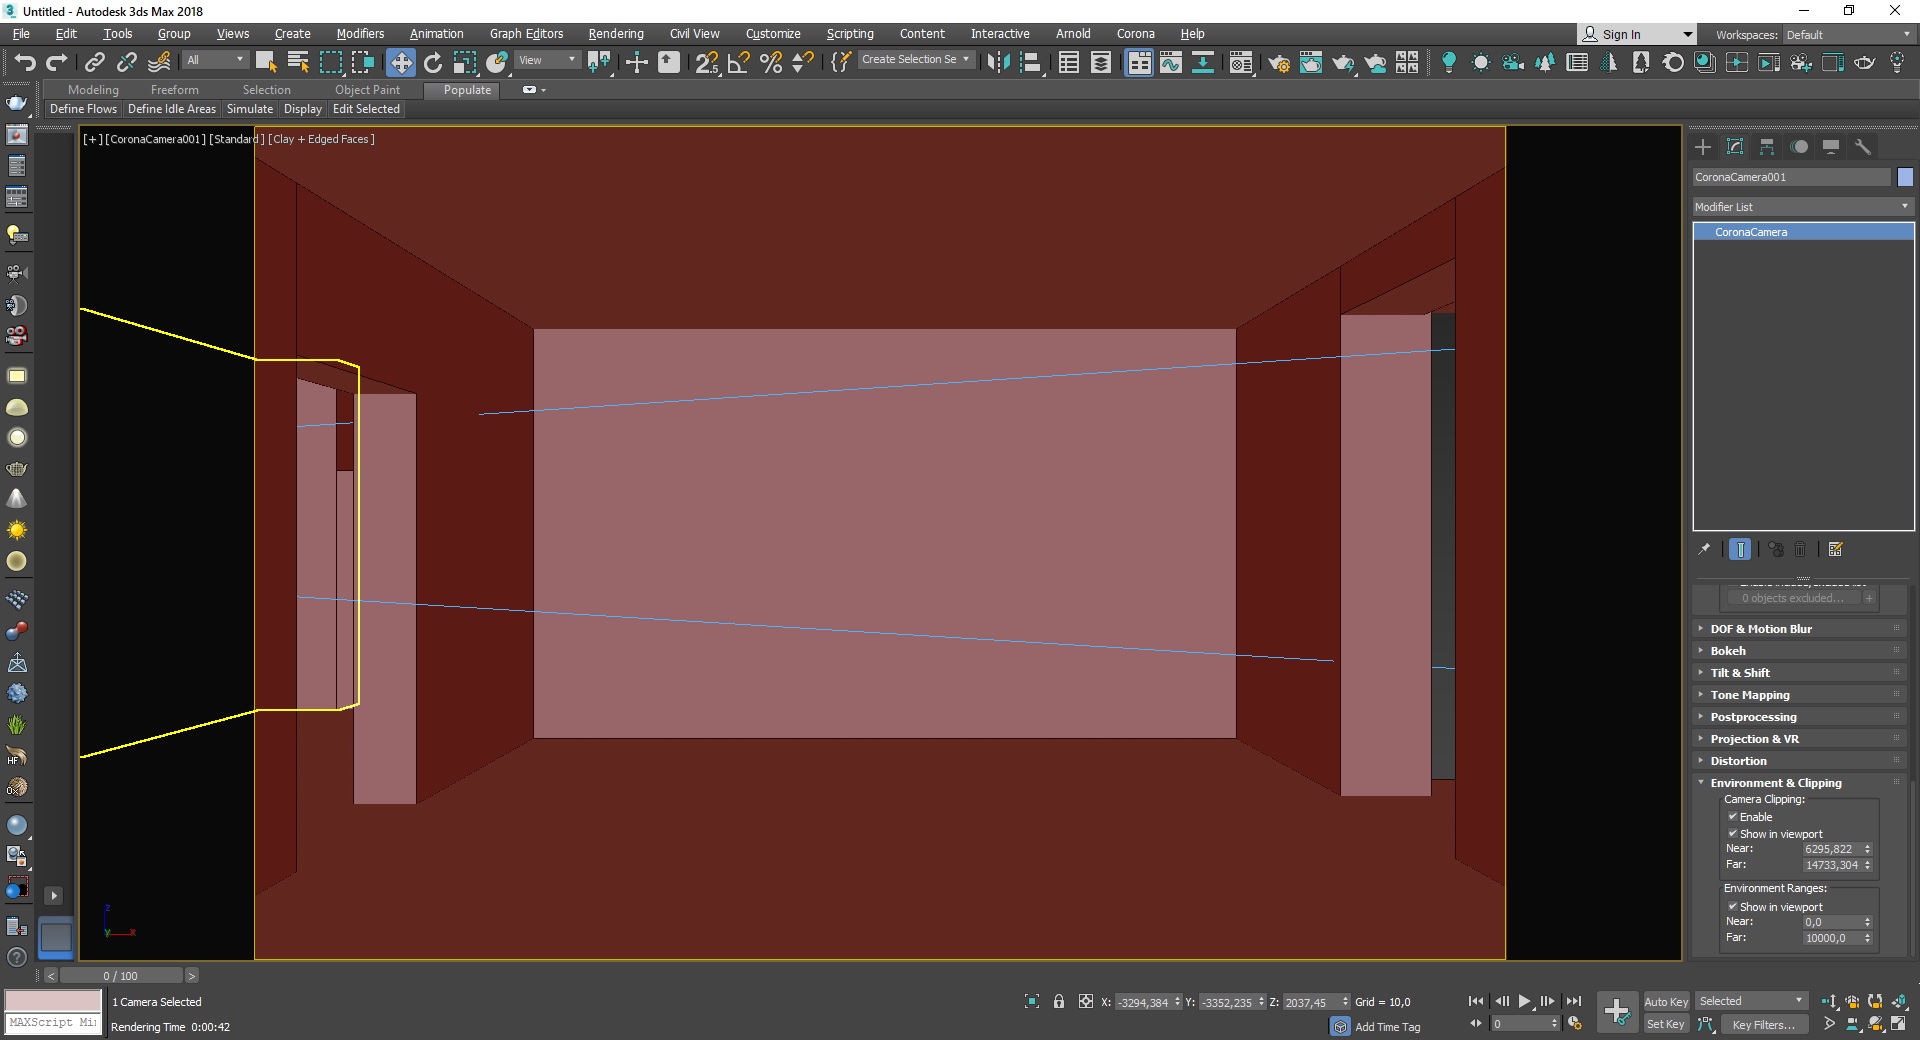This screenshot has width=1920, height=1040.
Task: Click Configure Modifier Sets icon
Action: (1835, 549)
